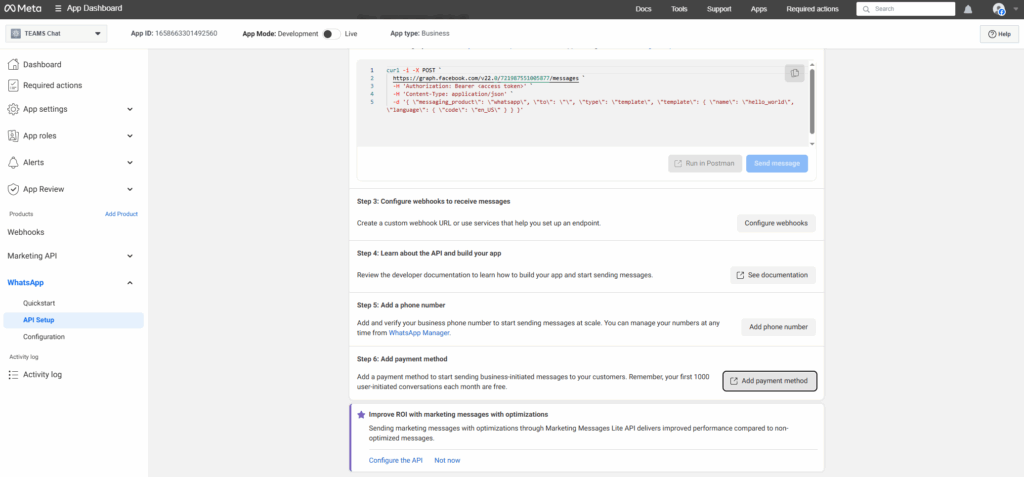Click See documentation button

coord(773,275)
